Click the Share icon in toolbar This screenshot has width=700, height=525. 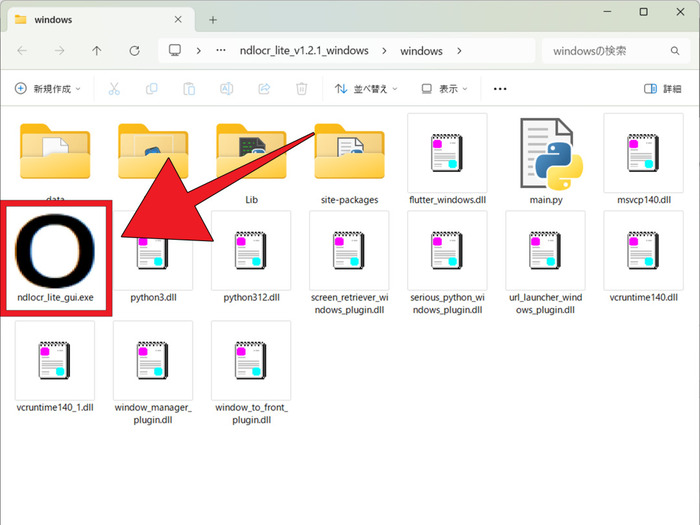[264, 89]
